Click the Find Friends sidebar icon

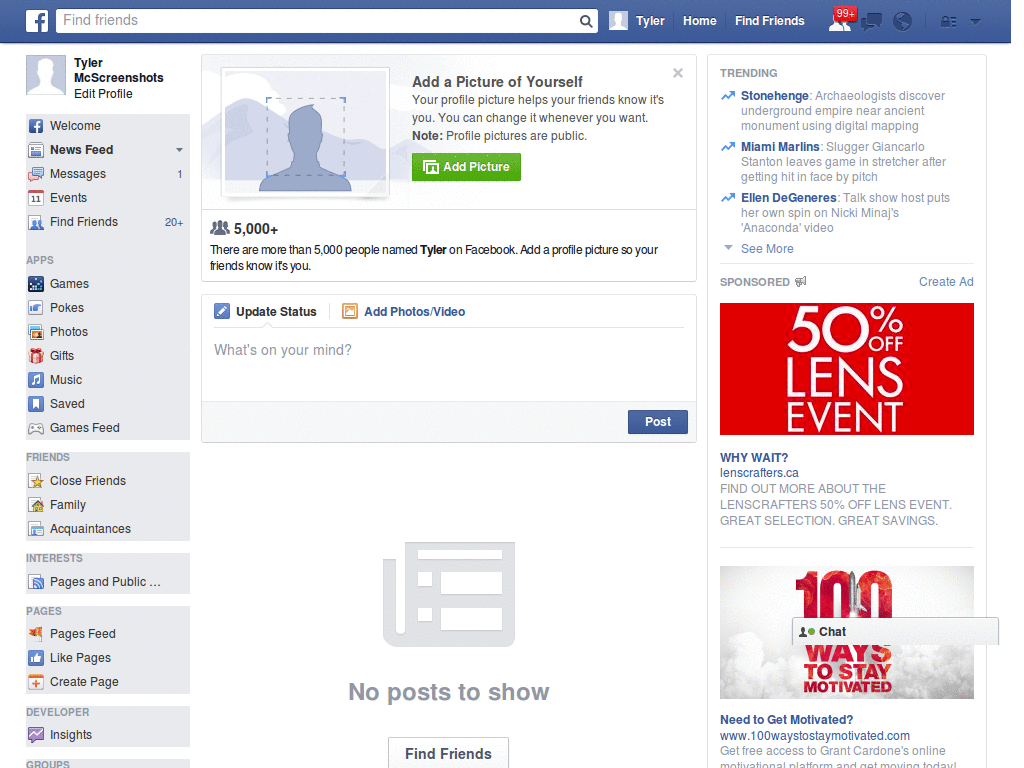click(x=36, y=222)
